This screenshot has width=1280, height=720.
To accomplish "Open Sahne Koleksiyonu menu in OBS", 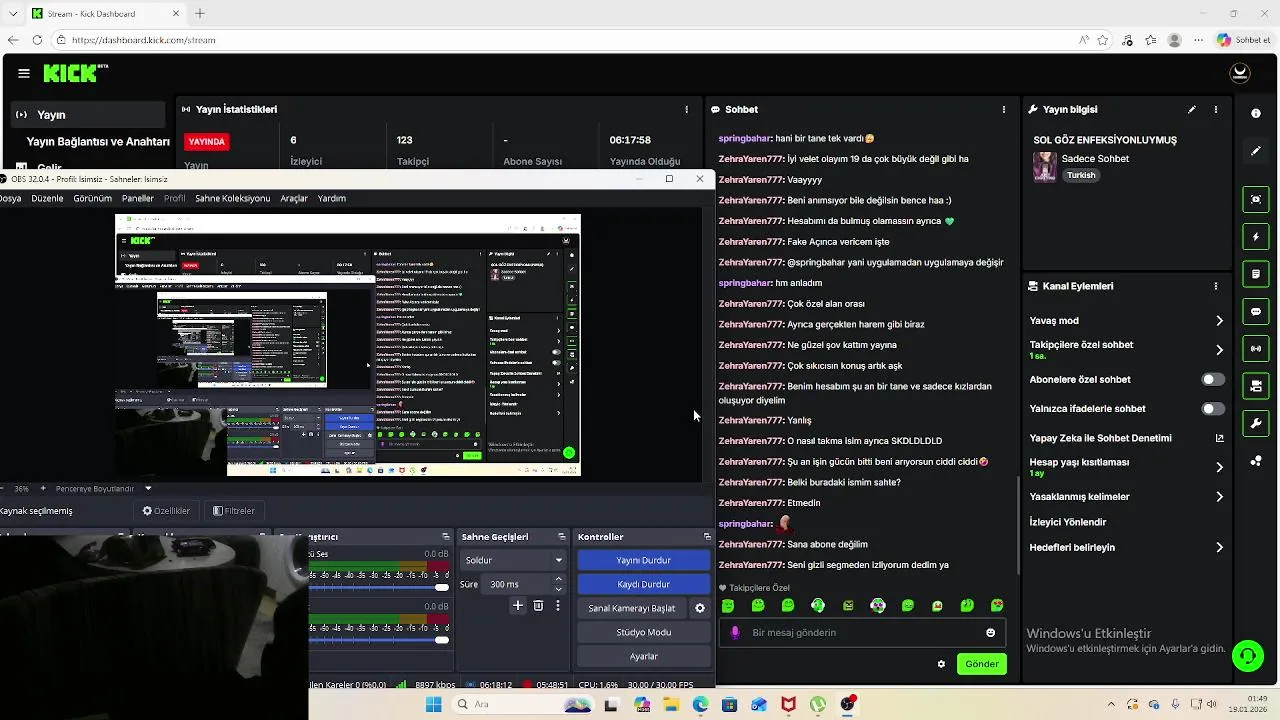I will tap(232, 198).
